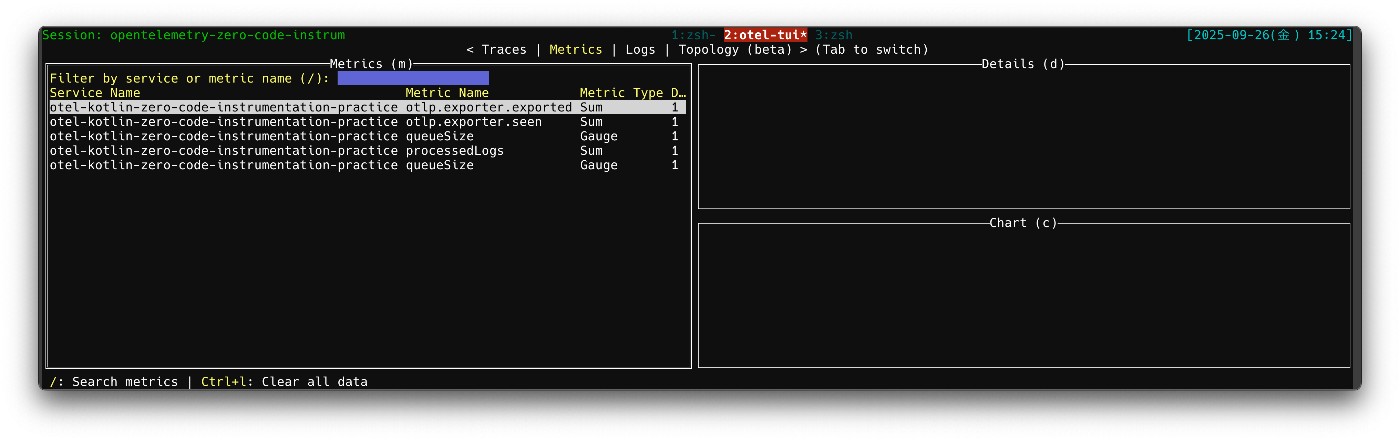Open the Topology (beta) tab
Viewport: 1400px width, 441px height.
click(736, 49)
